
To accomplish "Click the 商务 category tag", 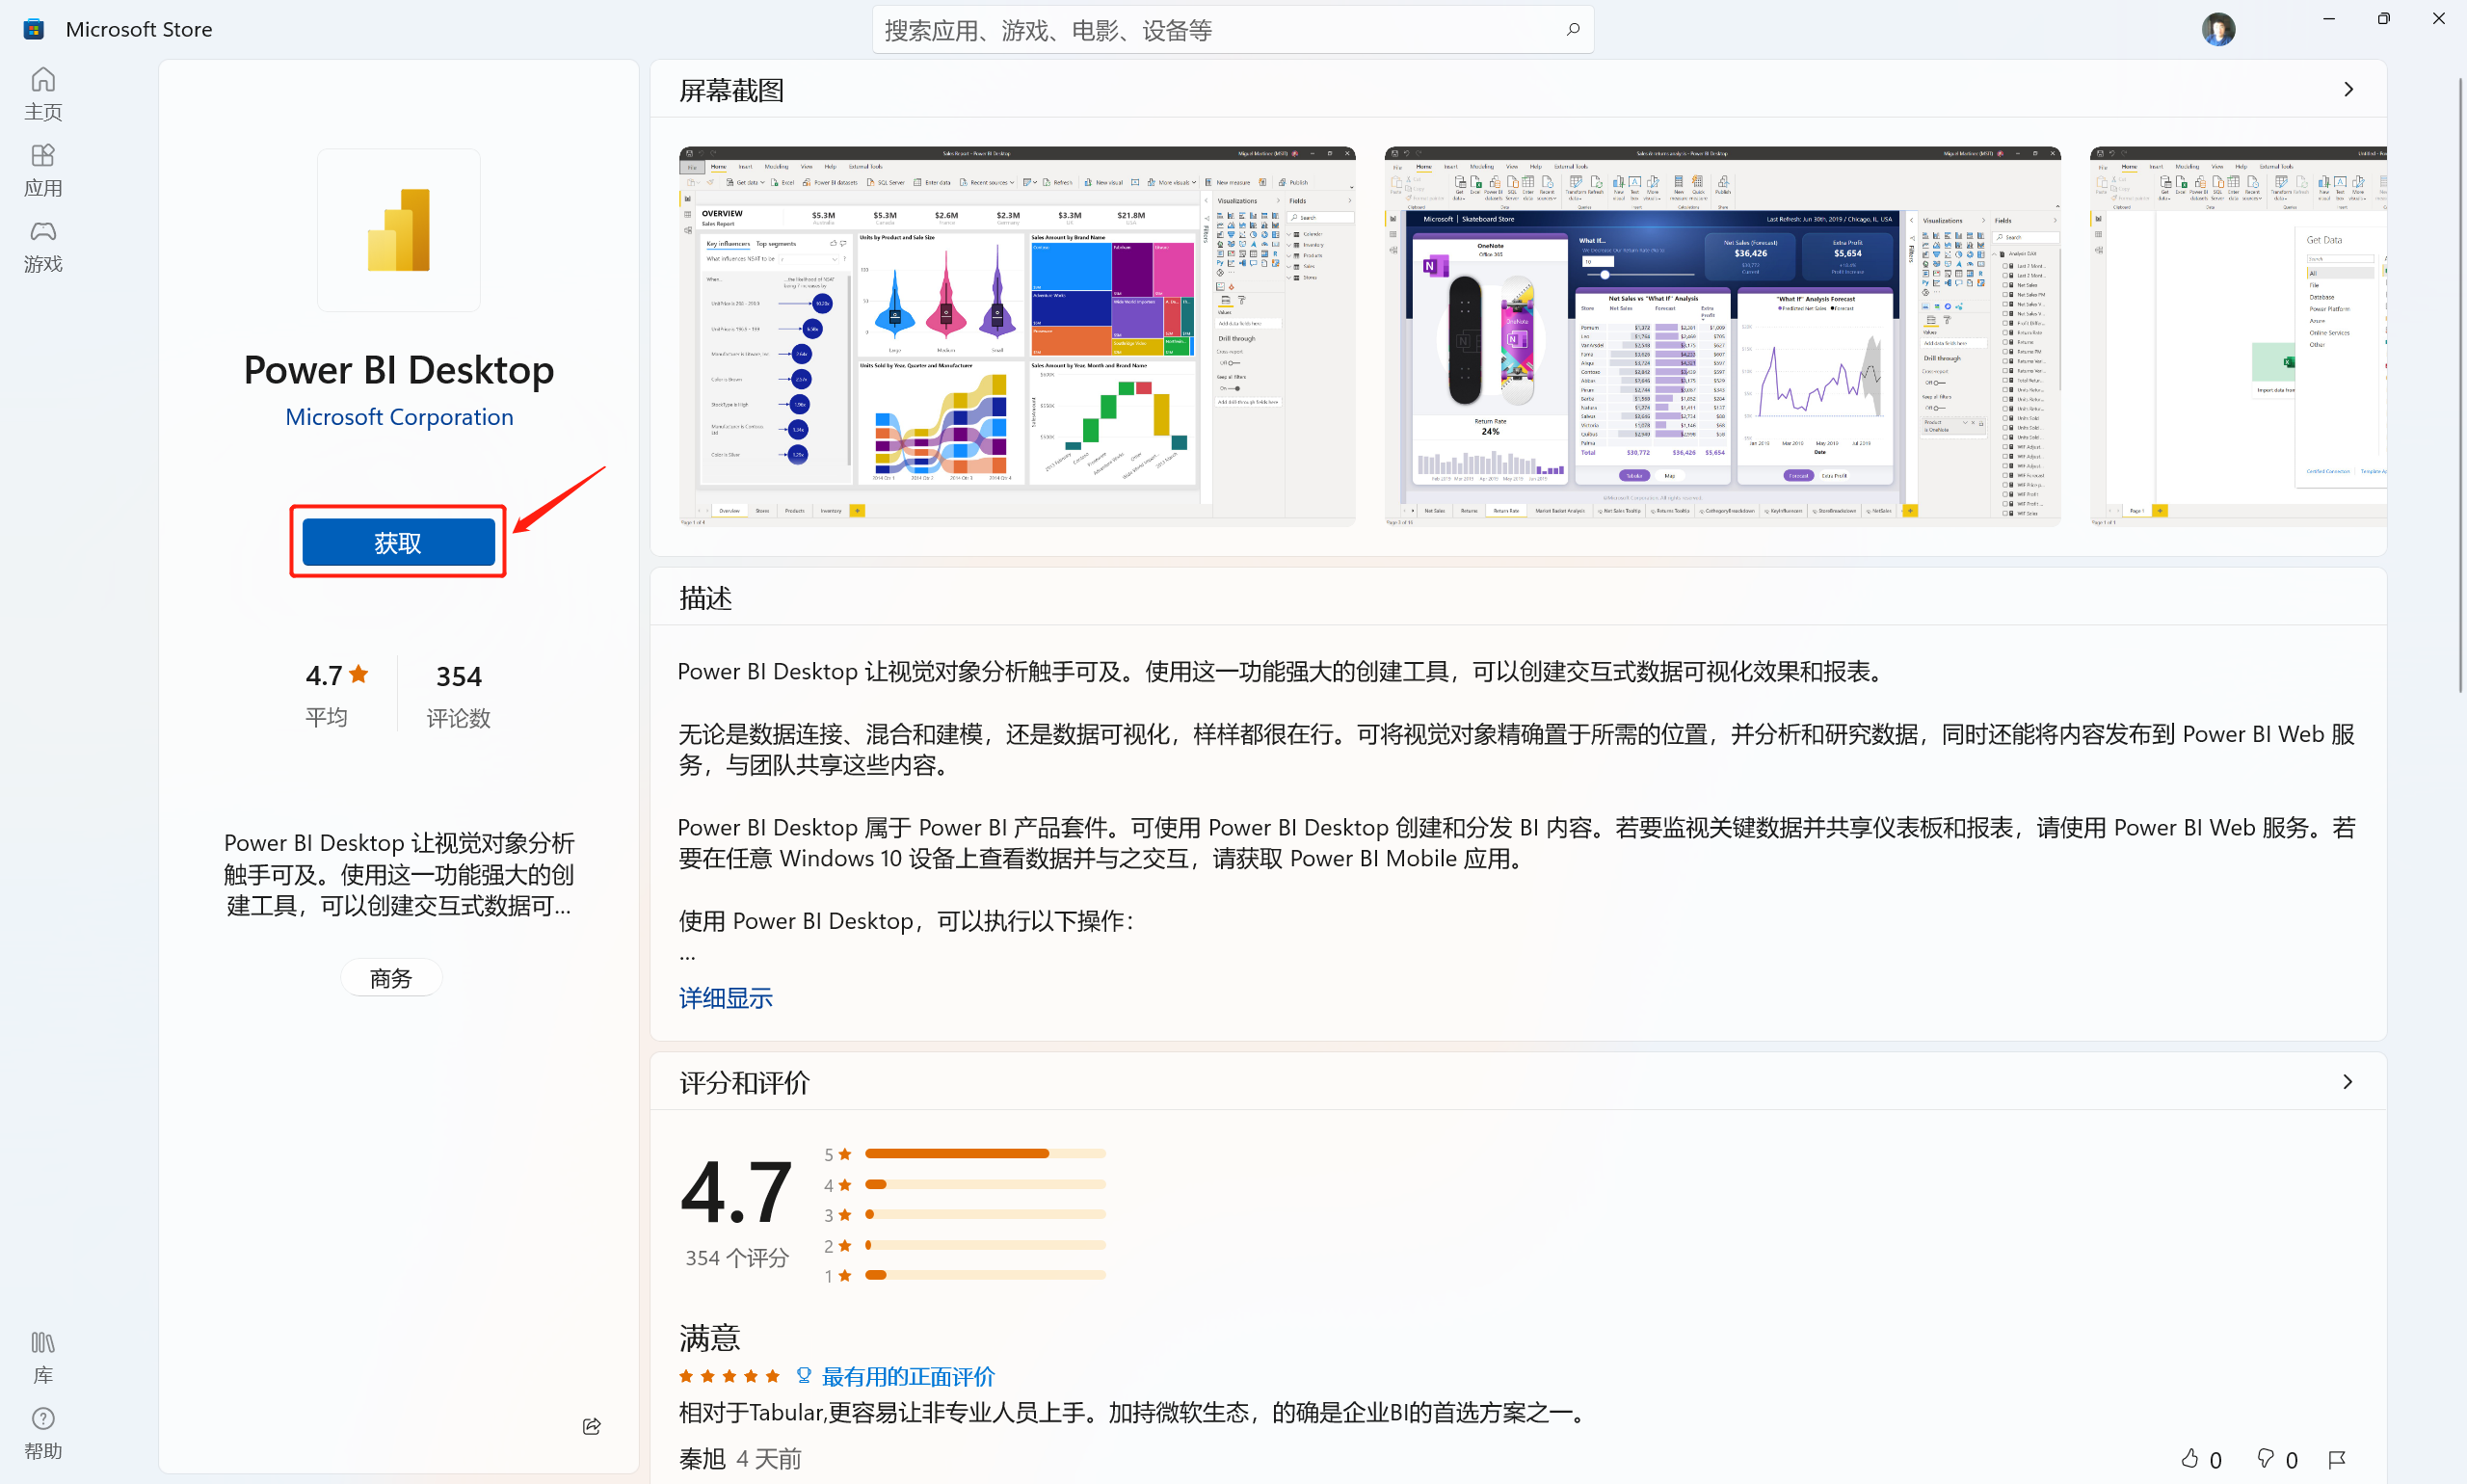I will (x=391, y=978).
